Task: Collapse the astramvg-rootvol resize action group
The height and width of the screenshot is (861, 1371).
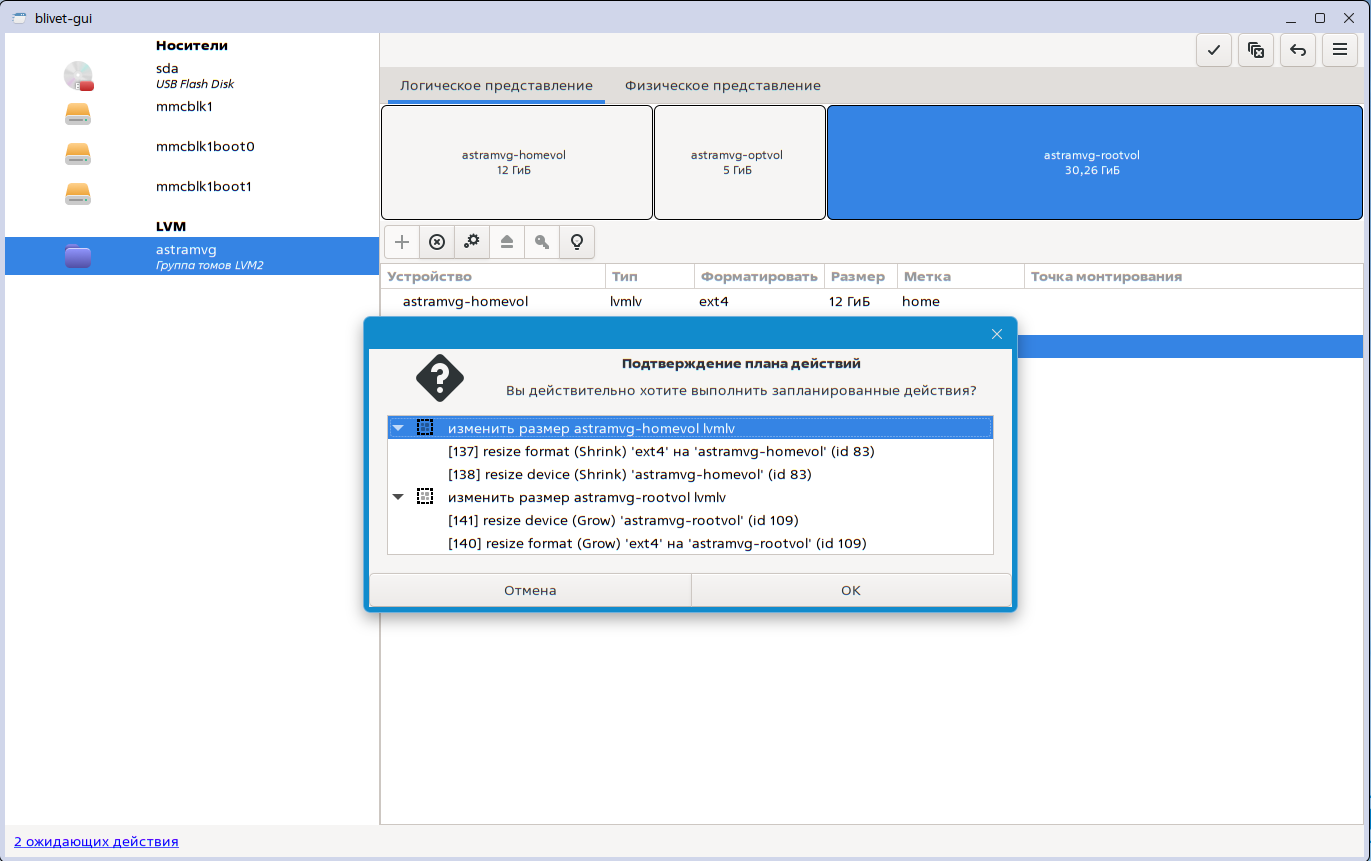Action: [399, 497]
